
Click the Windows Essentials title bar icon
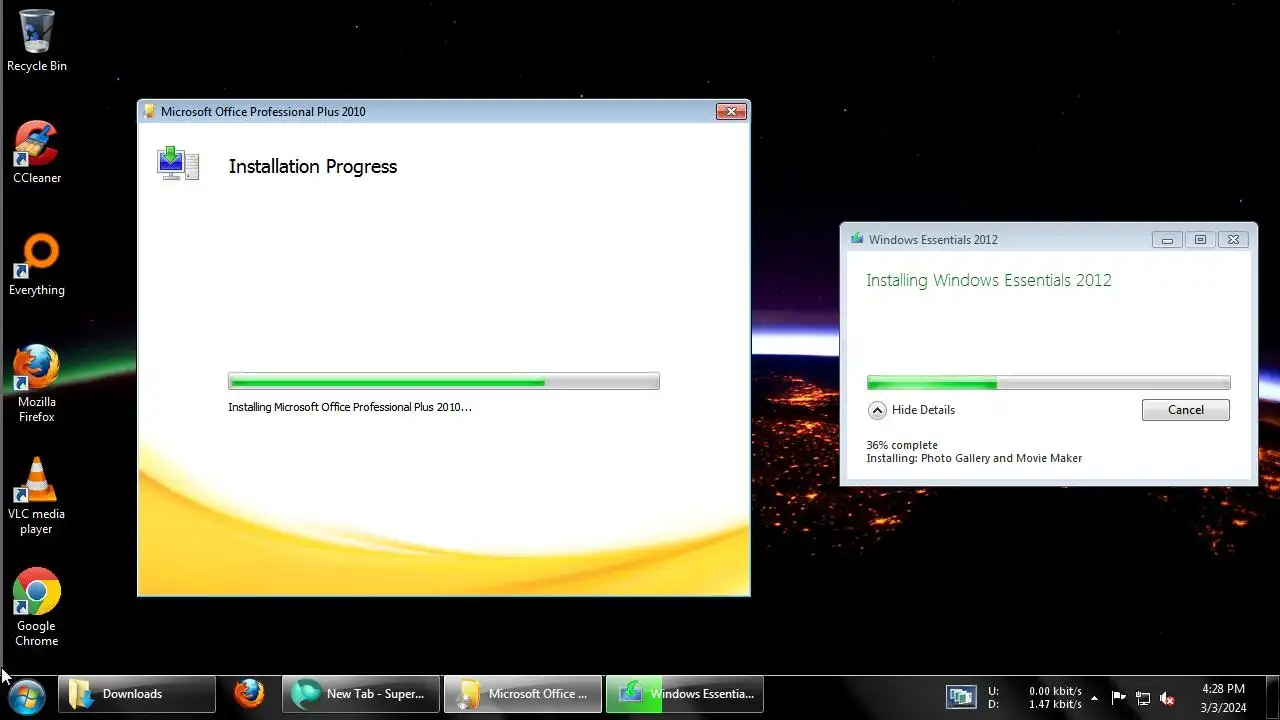tap(856, 239)
